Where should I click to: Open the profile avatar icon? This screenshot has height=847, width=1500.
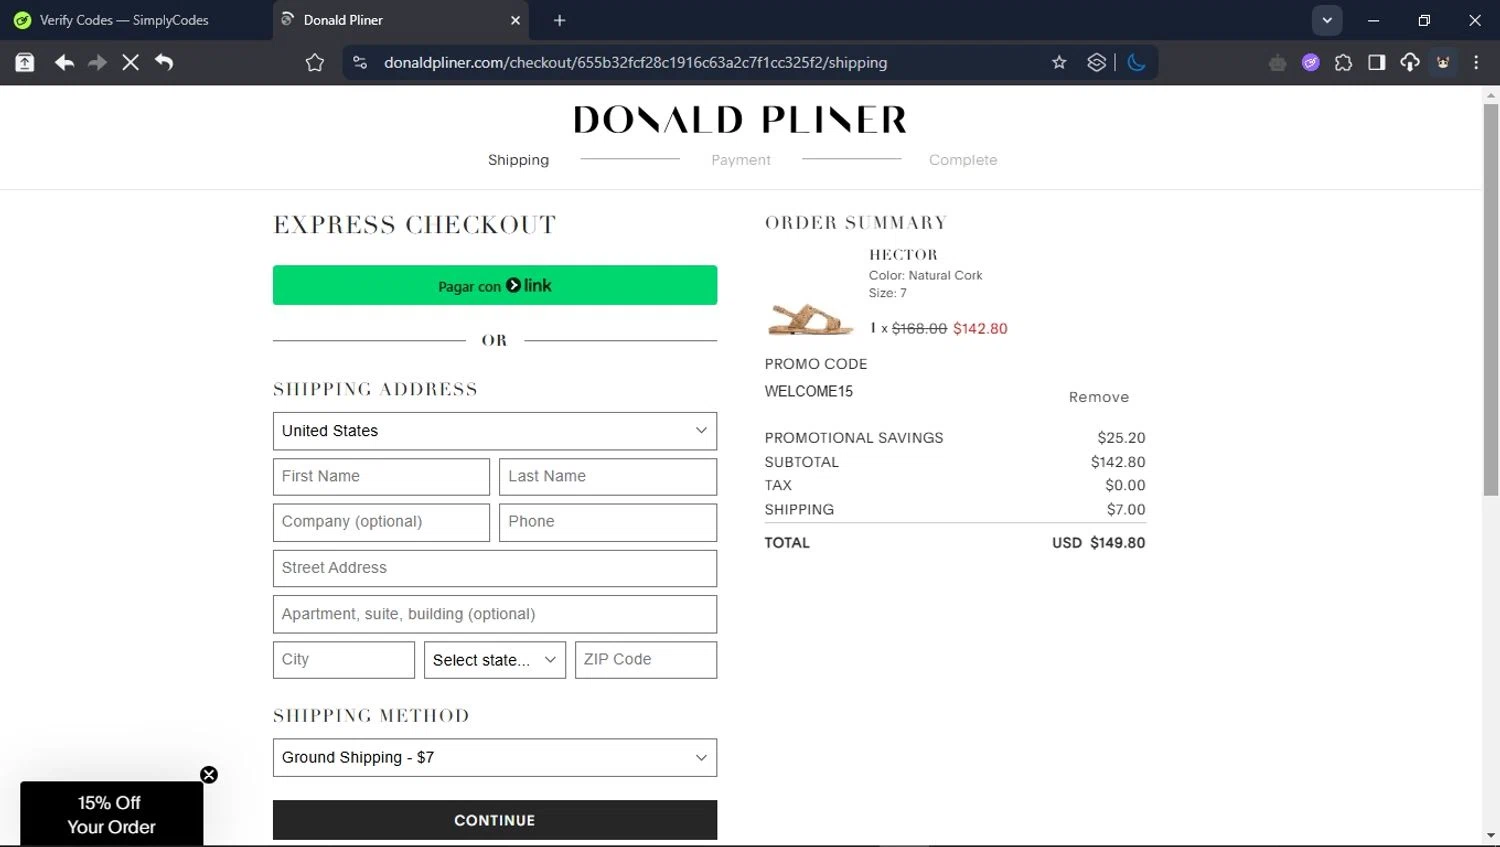[x=1443, y=63]
